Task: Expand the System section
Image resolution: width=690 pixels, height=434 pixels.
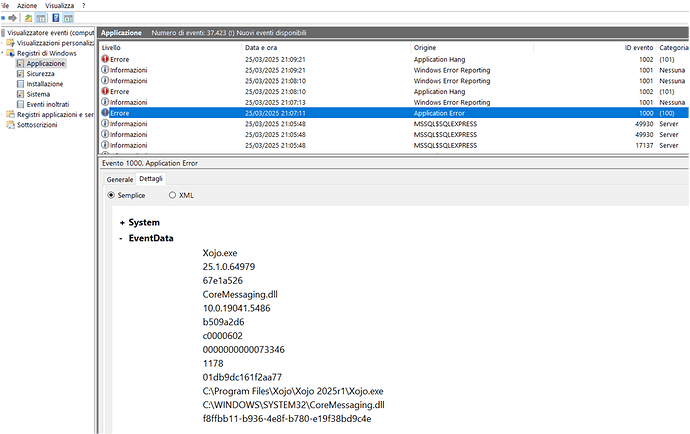Action: tap(122, 222)
